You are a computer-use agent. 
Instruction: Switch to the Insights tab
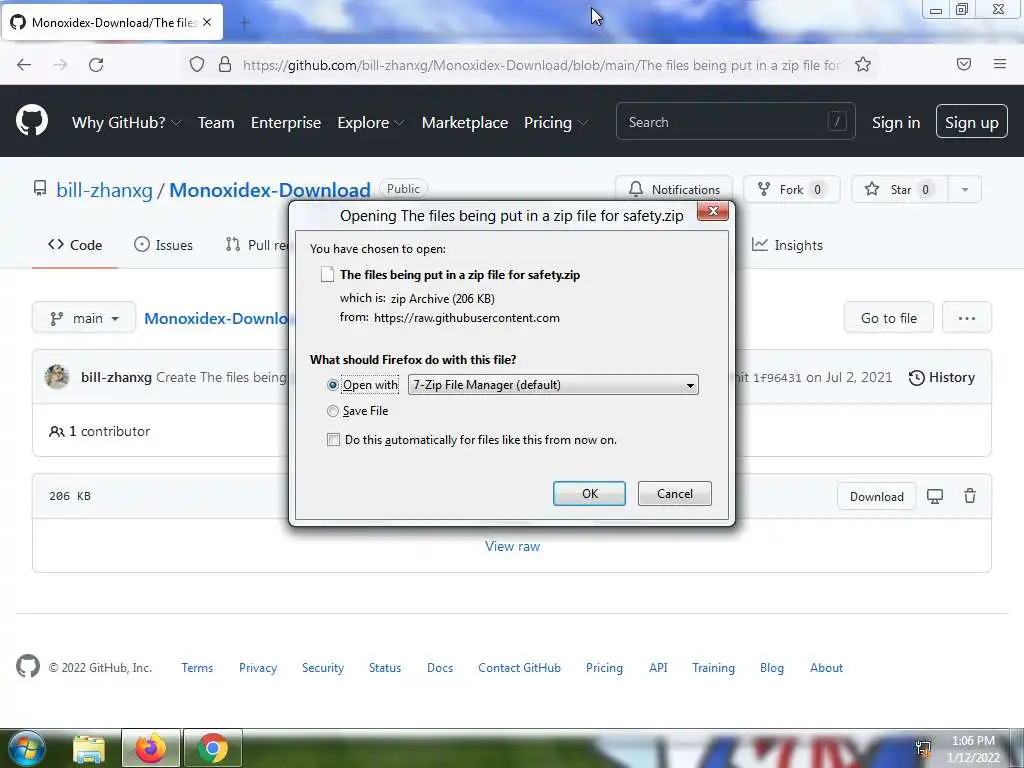click(787, 245)
